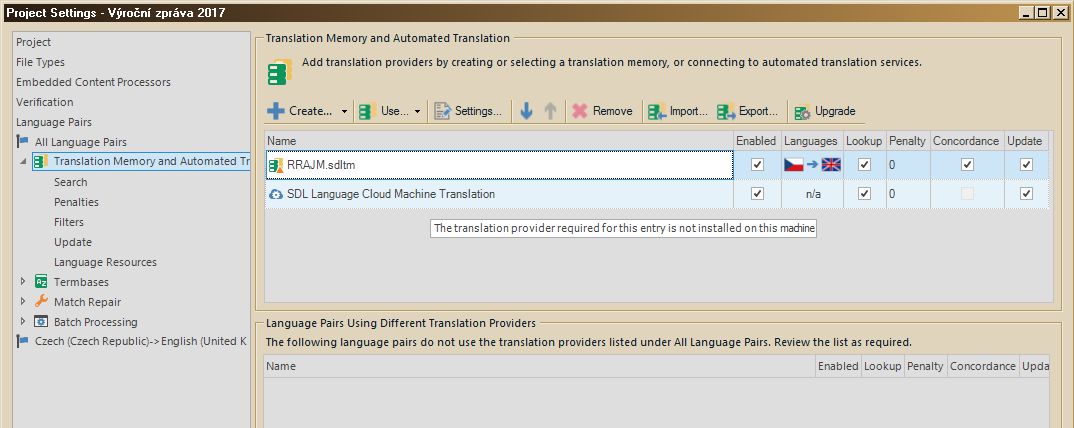Screen dimensions: 1074x428
Task: Click the Create translation memory plus icon
Action: point(276,111)
